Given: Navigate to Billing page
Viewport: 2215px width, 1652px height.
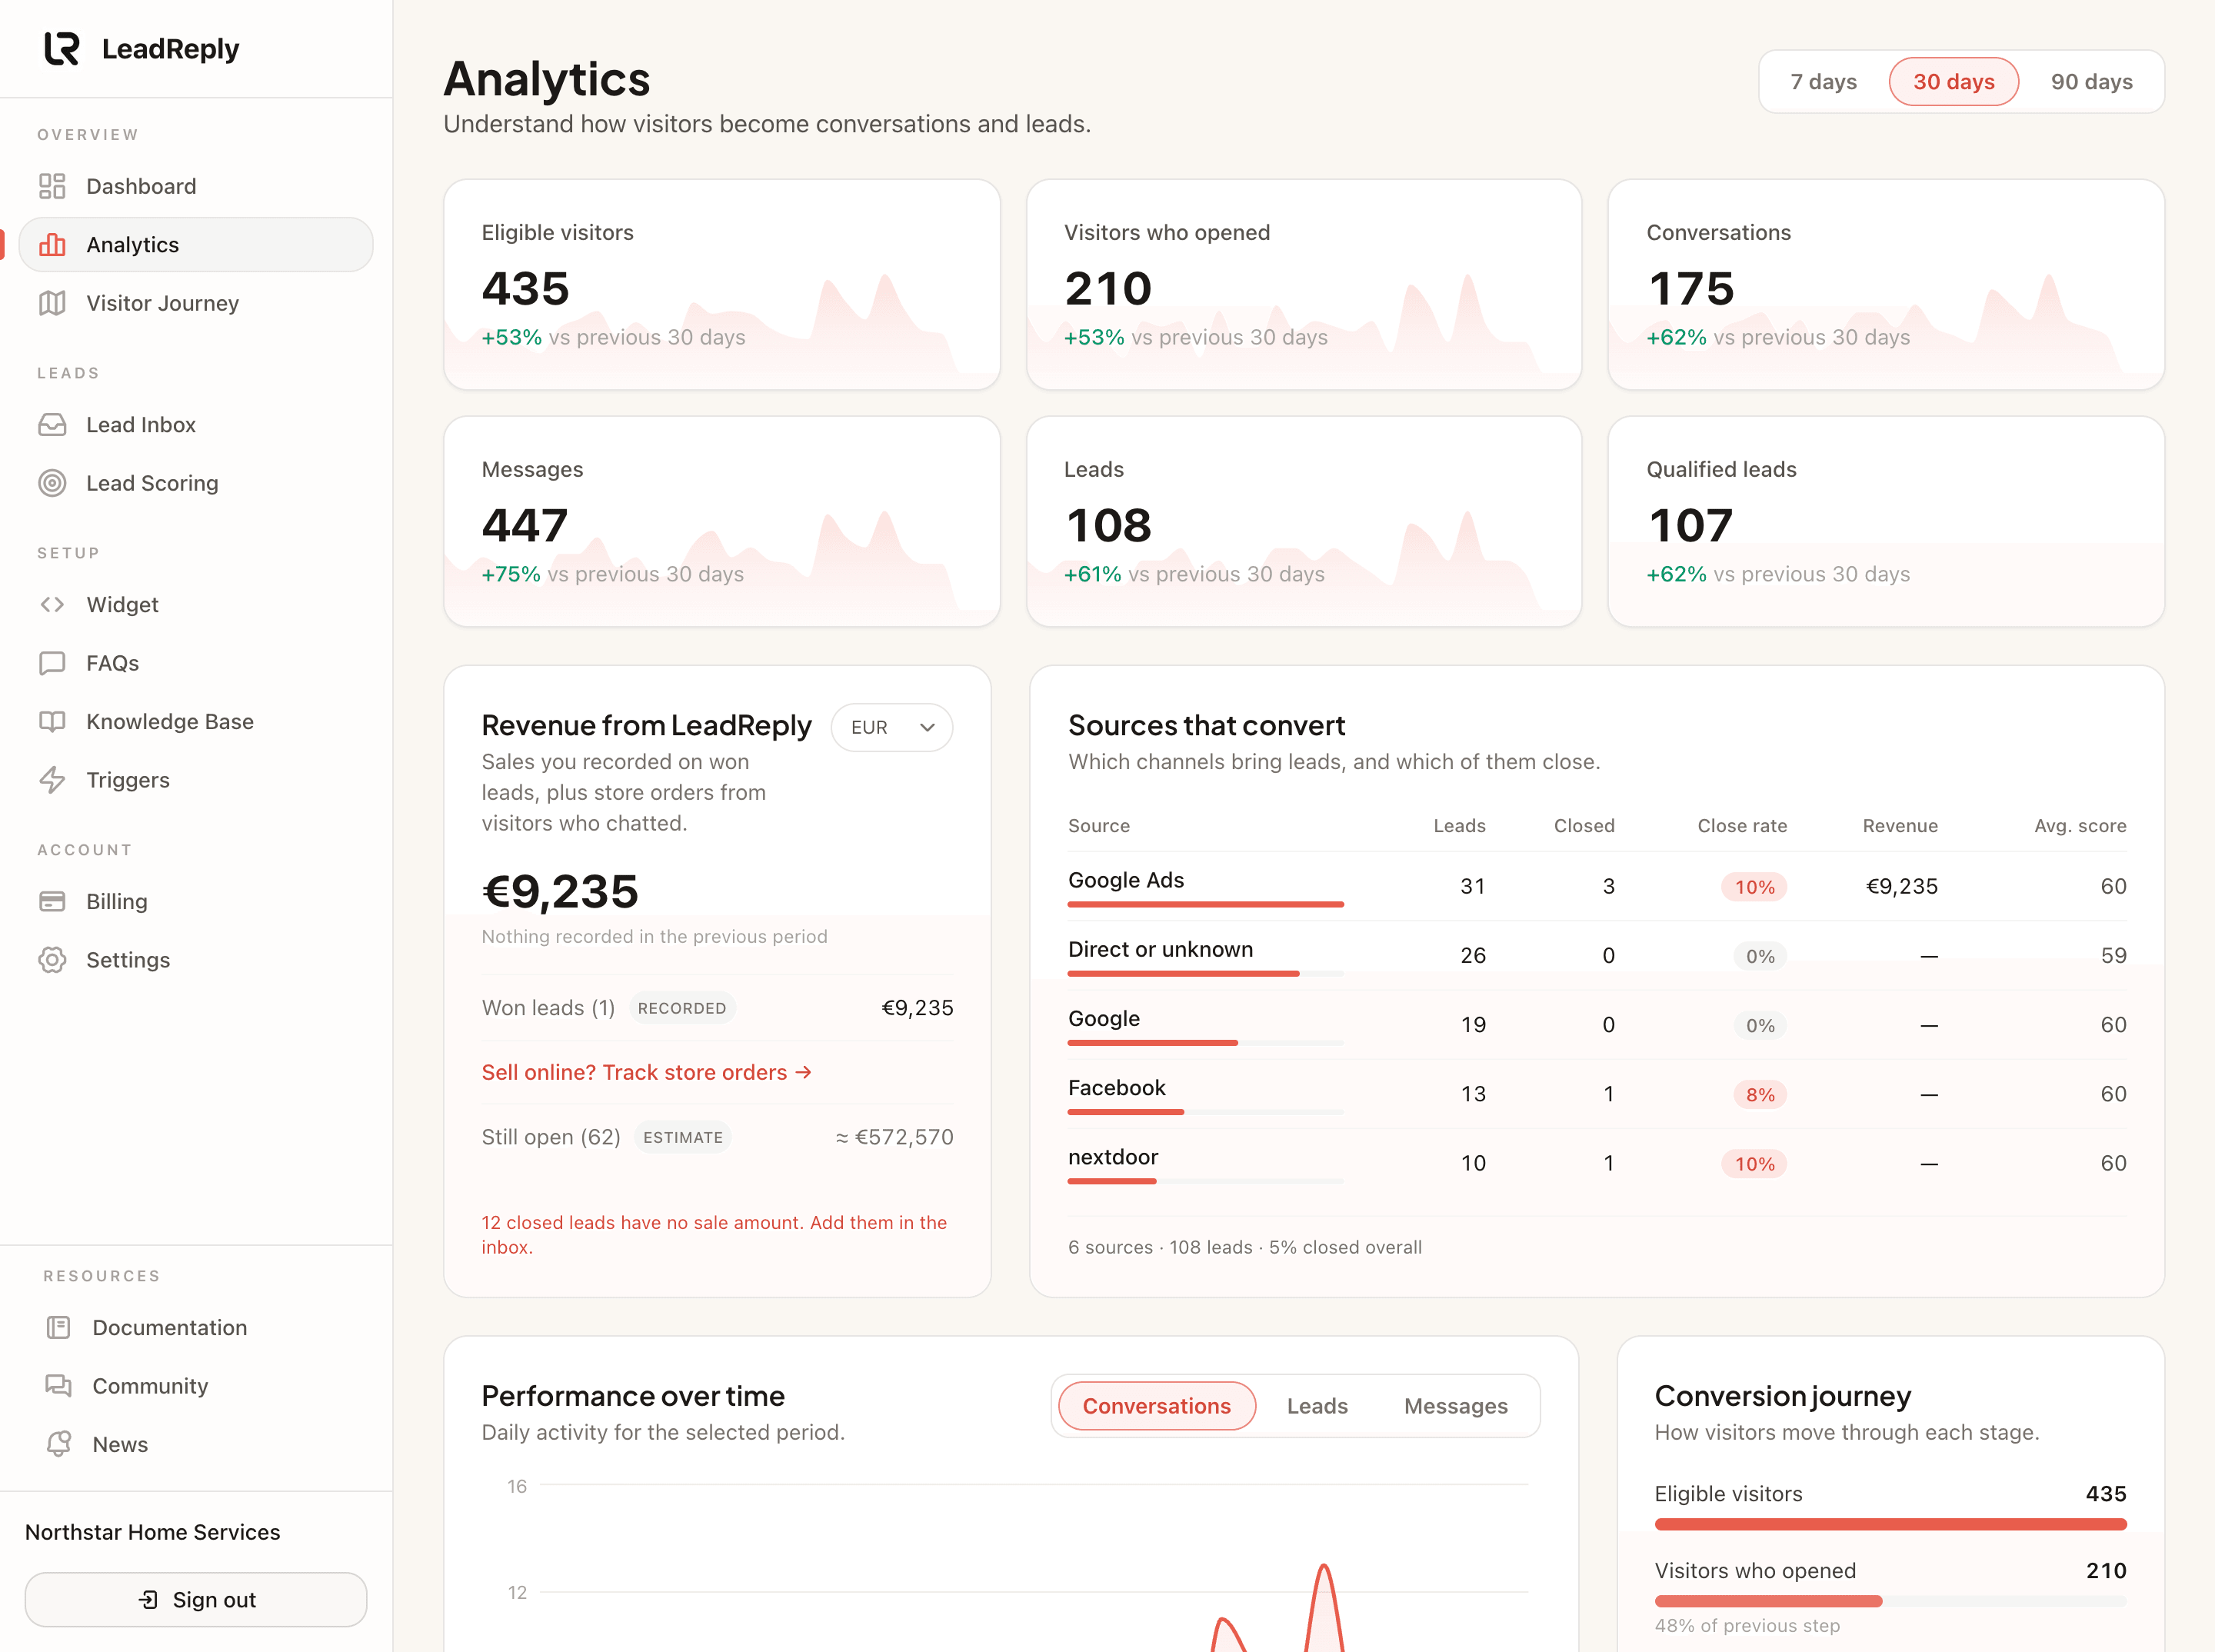Looking at the screenshot, I should 196,902.
